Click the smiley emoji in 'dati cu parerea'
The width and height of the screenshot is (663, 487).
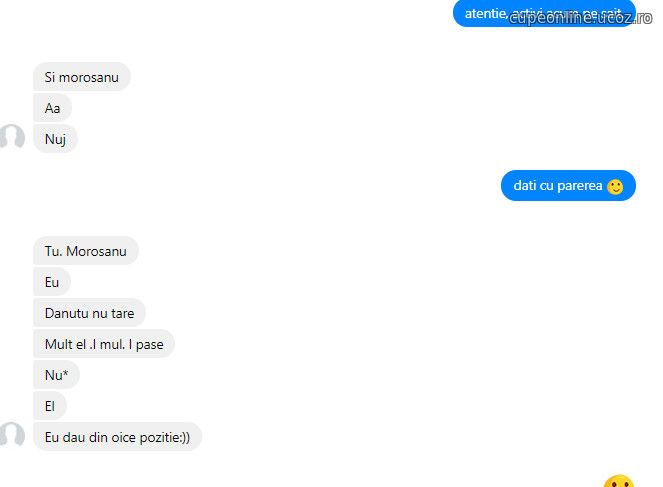click(x=615, y=186)
